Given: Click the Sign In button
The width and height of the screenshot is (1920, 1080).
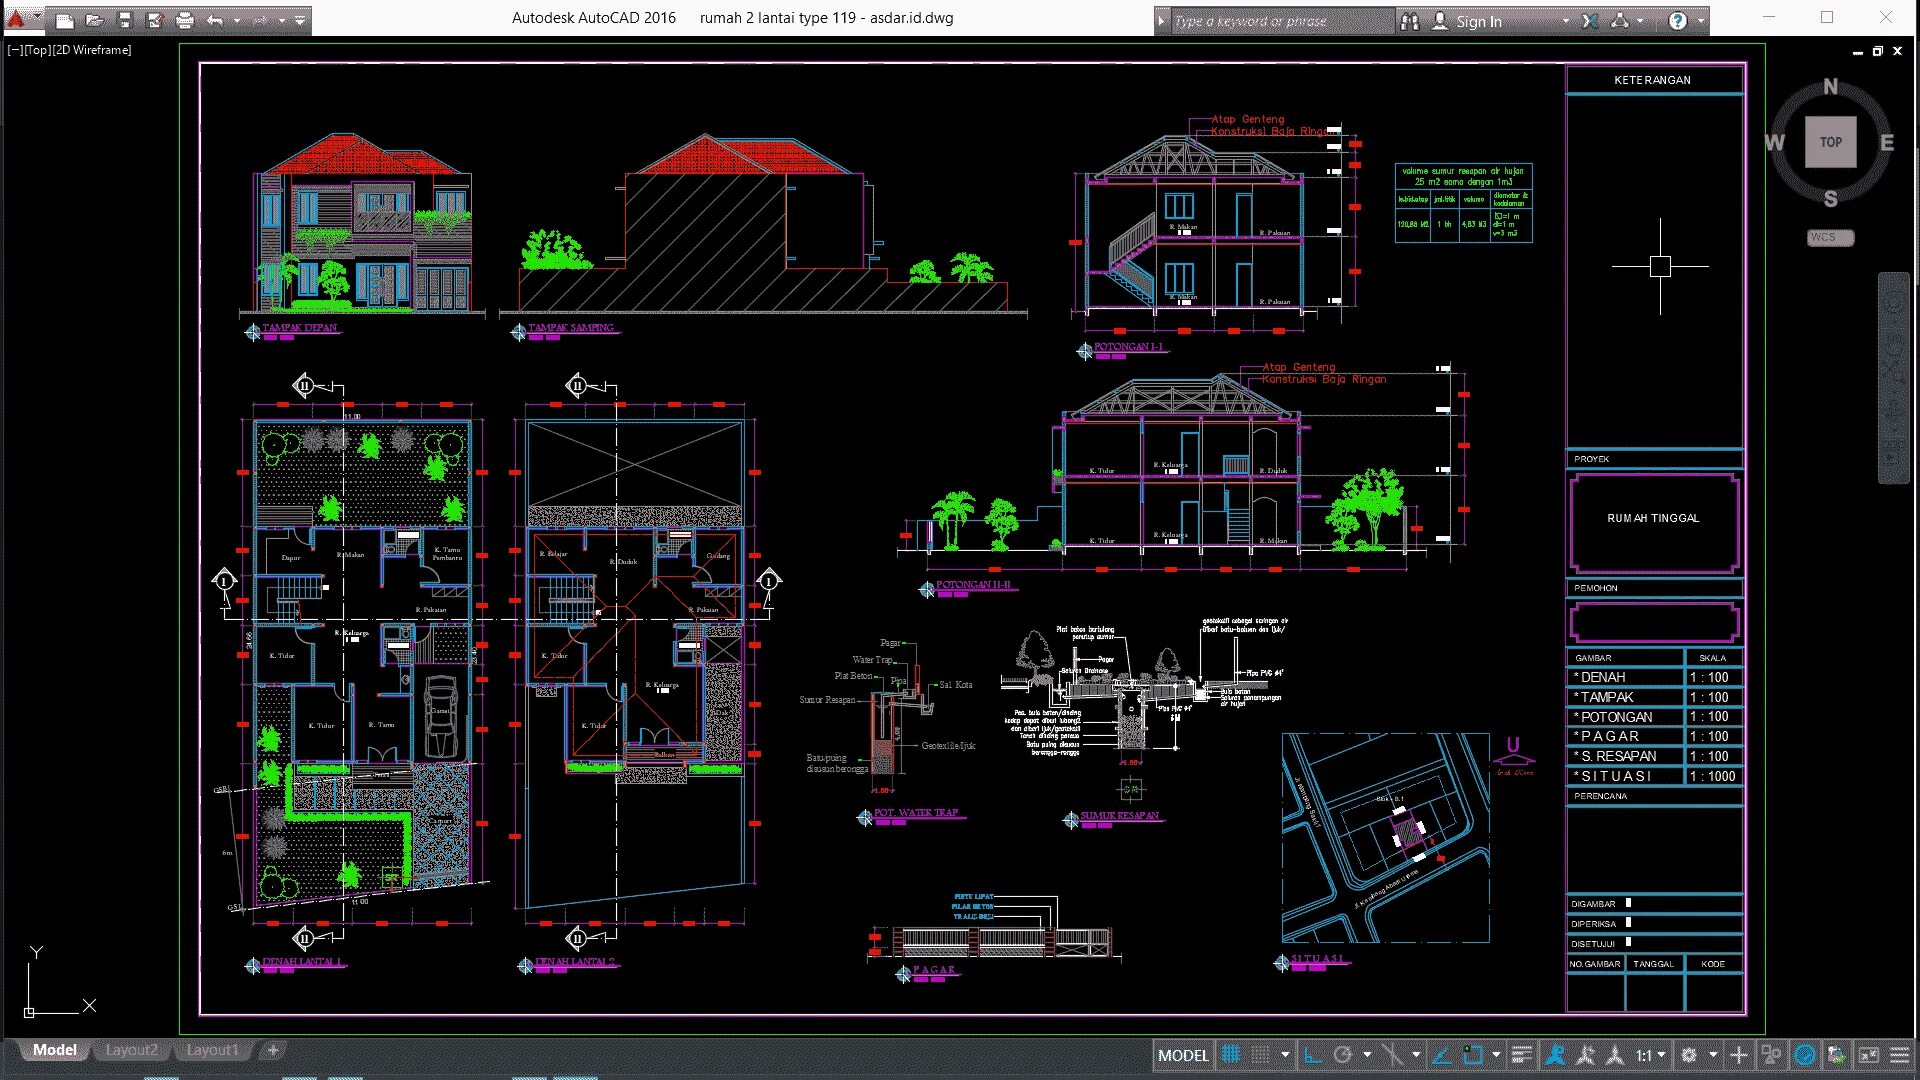Looking at the screenshot, I should [x=1478, y=21].
